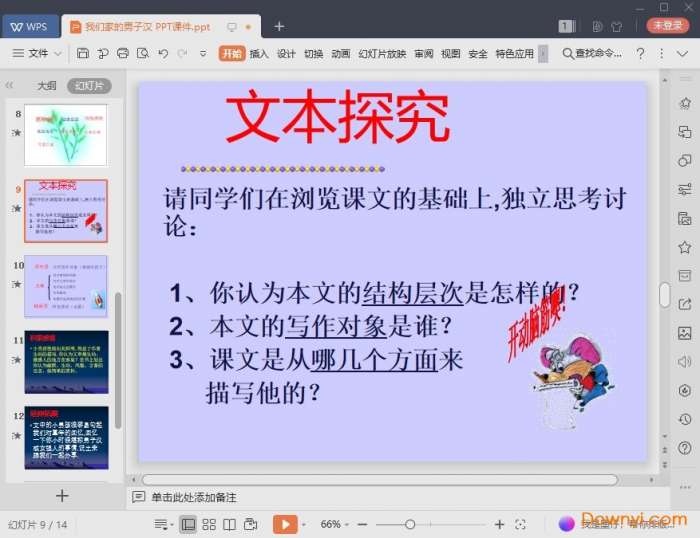Viewport: 700px width, 538px height.
Task: Click the horizontal scrollbar below the slide
Action: click(x=380, y=480)
